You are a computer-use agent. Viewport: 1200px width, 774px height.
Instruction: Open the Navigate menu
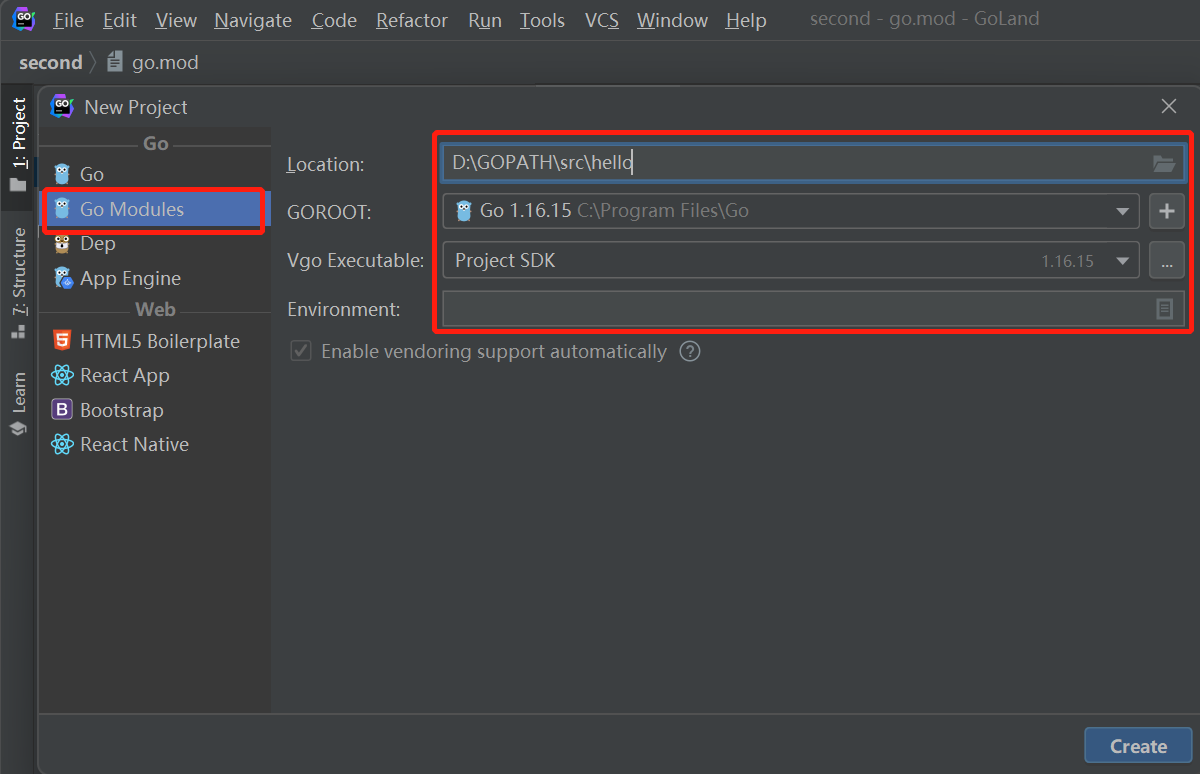pos(253,20)
